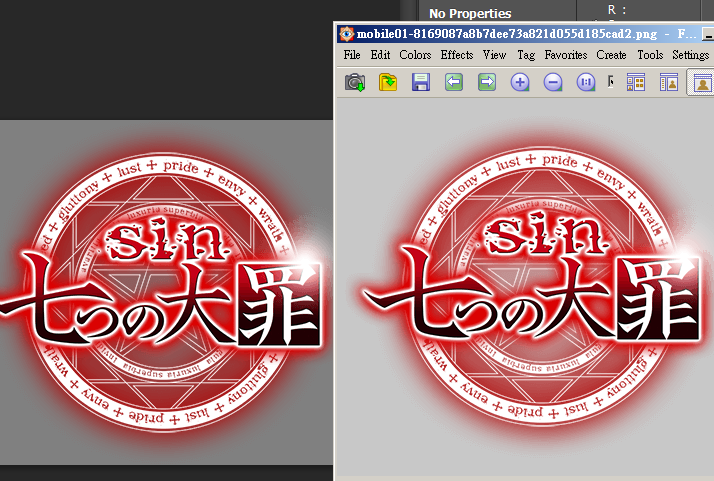Open the Create menu
The image size is (714, 481).
[x=612, y=55]
